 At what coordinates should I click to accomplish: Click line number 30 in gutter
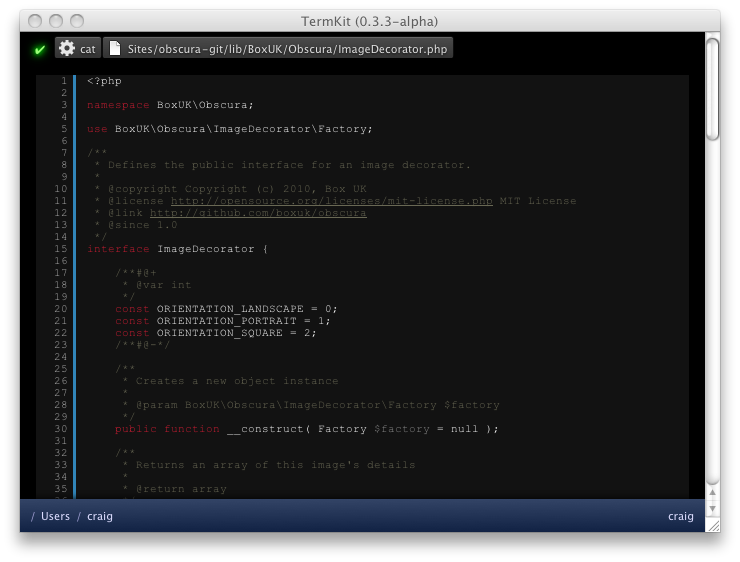[61, 429]
